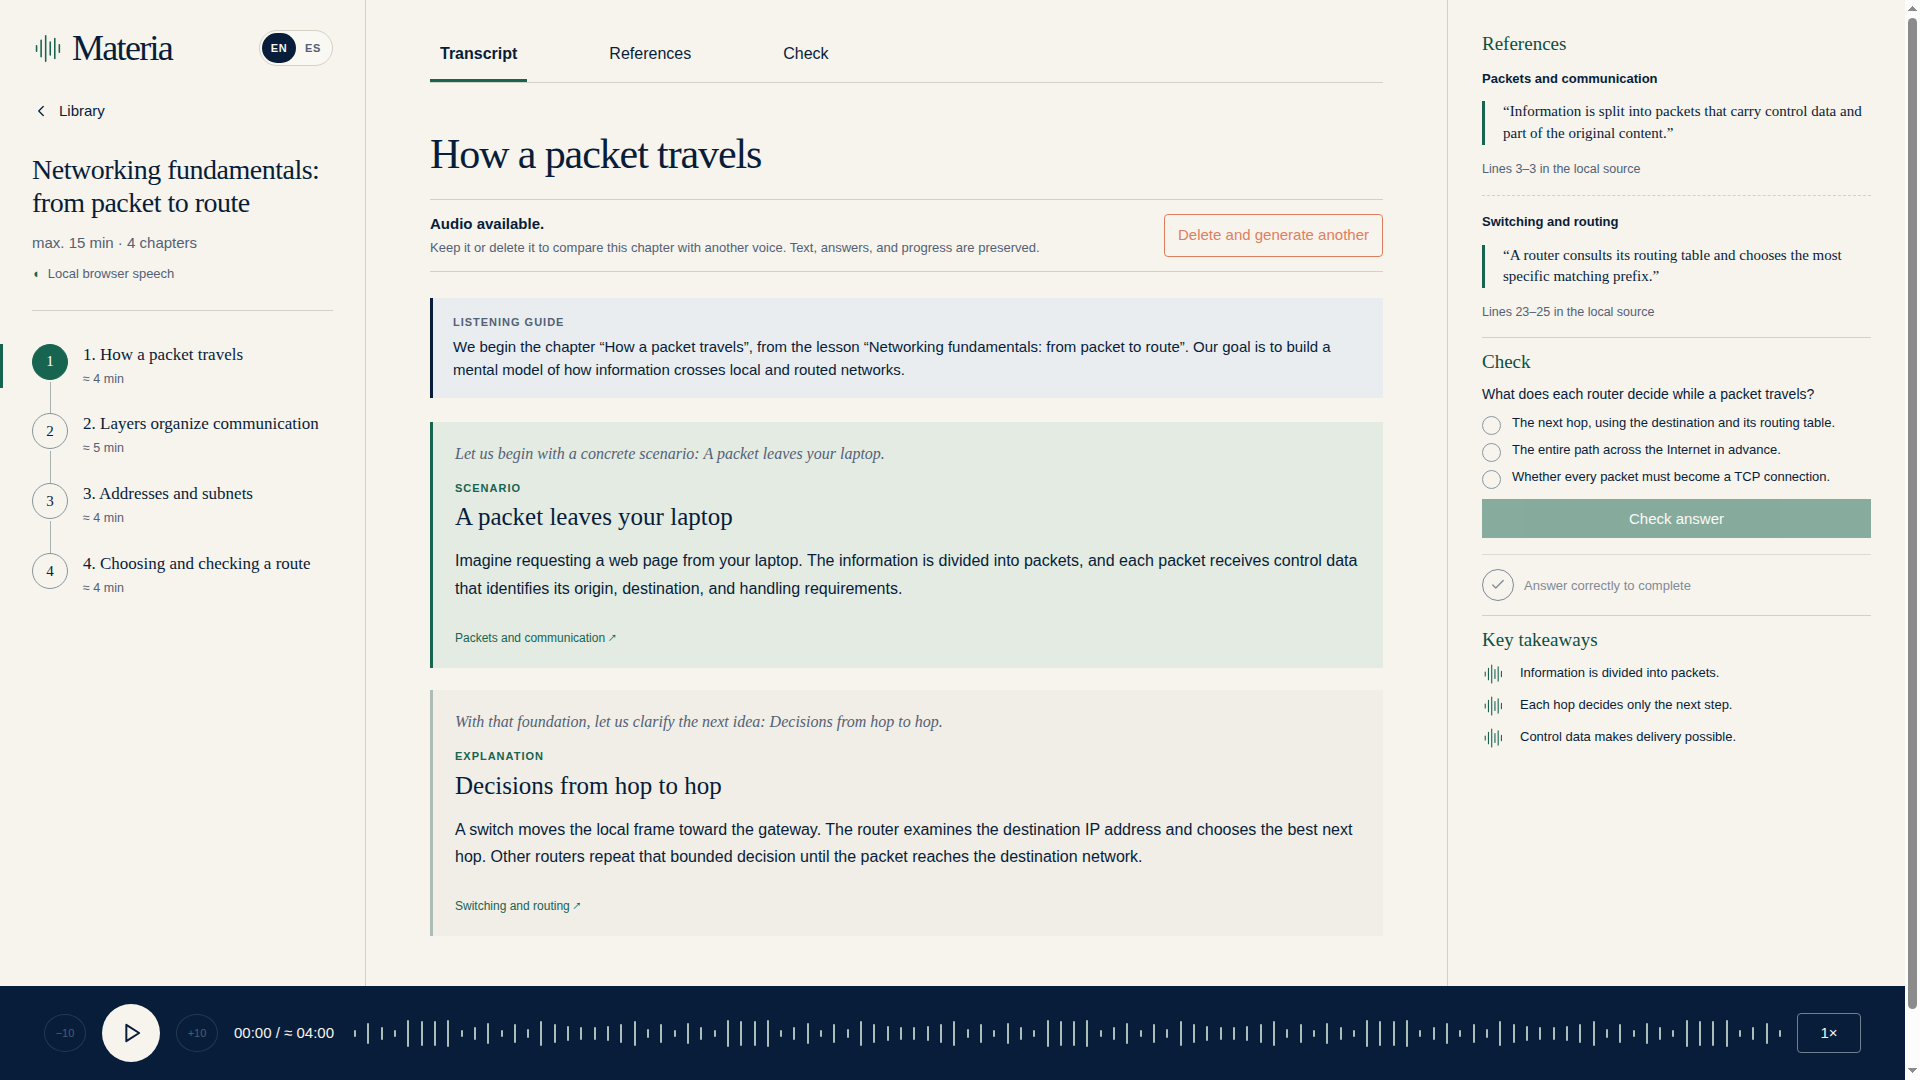Play the chapter audio

[x=131, y=1033]
